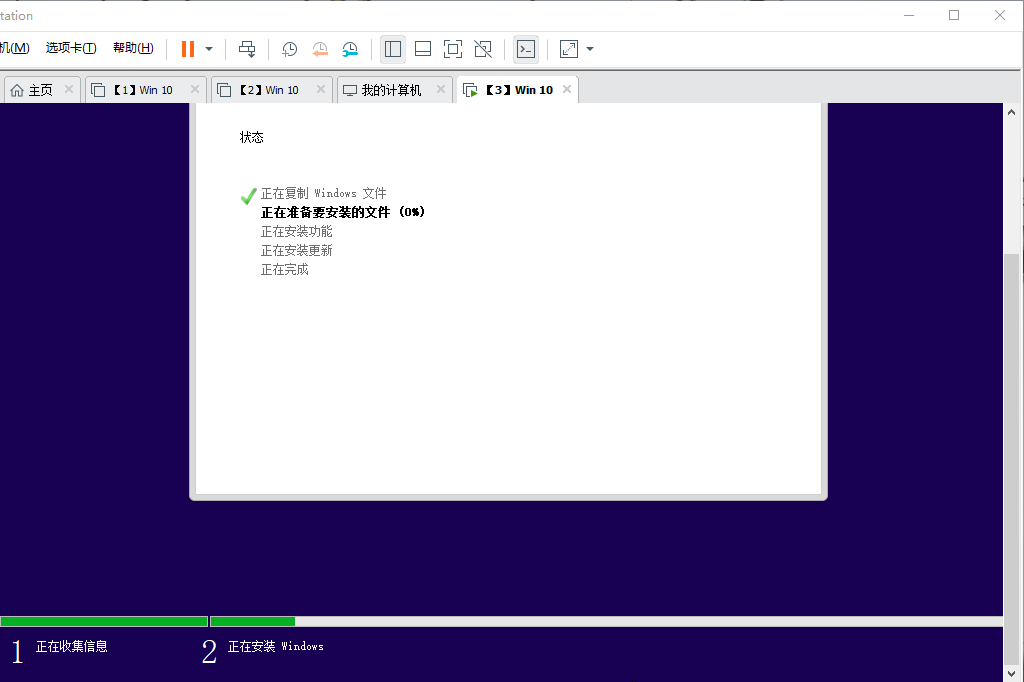The height and width of the screenshot is (682, 1024).
Task: Toggle the thumbnail bar view
Action: [x=423, y=49]
